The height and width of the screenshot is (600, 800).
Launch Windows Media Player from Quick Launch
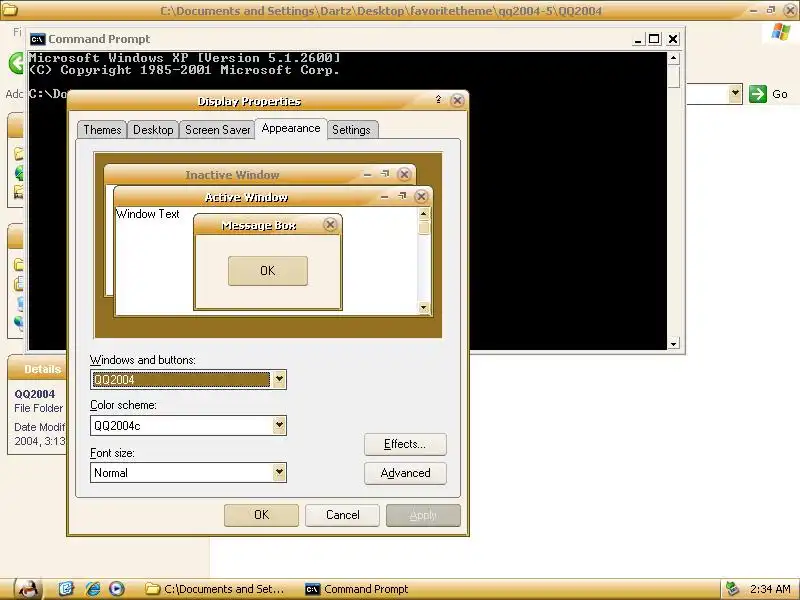(116, 589)
